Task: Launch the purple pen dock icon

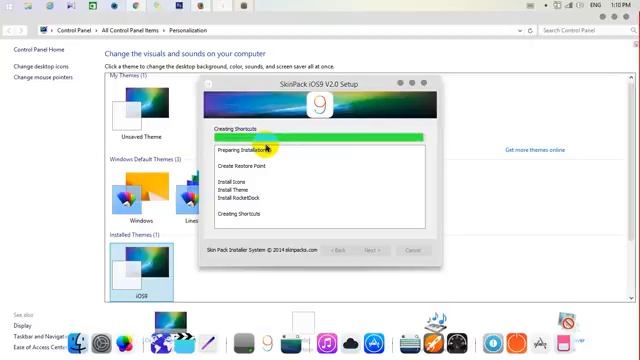Action: click(208, 343)
